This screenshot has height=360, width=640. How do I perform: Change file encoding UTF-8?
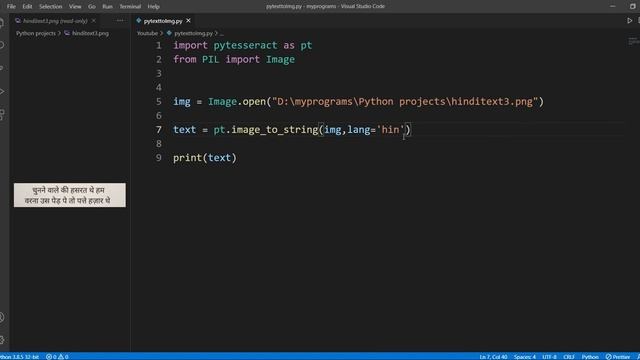pos(549,357)
